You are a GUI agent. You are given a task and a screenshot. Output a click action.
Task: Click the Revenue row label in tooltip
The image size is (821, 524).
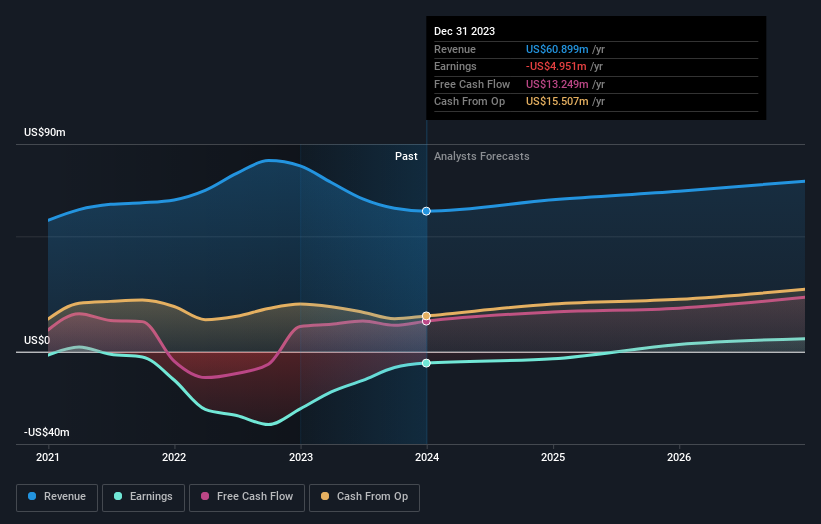click(455, 49)
